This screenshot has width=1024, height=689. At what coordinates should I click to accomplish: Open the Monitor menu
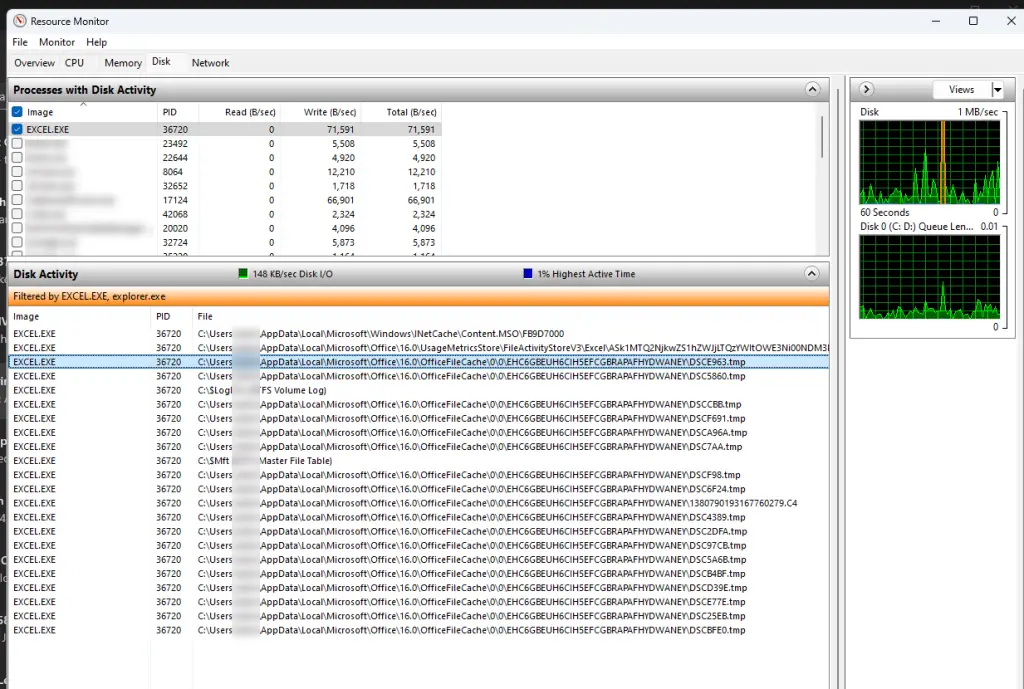coord(57,42)
